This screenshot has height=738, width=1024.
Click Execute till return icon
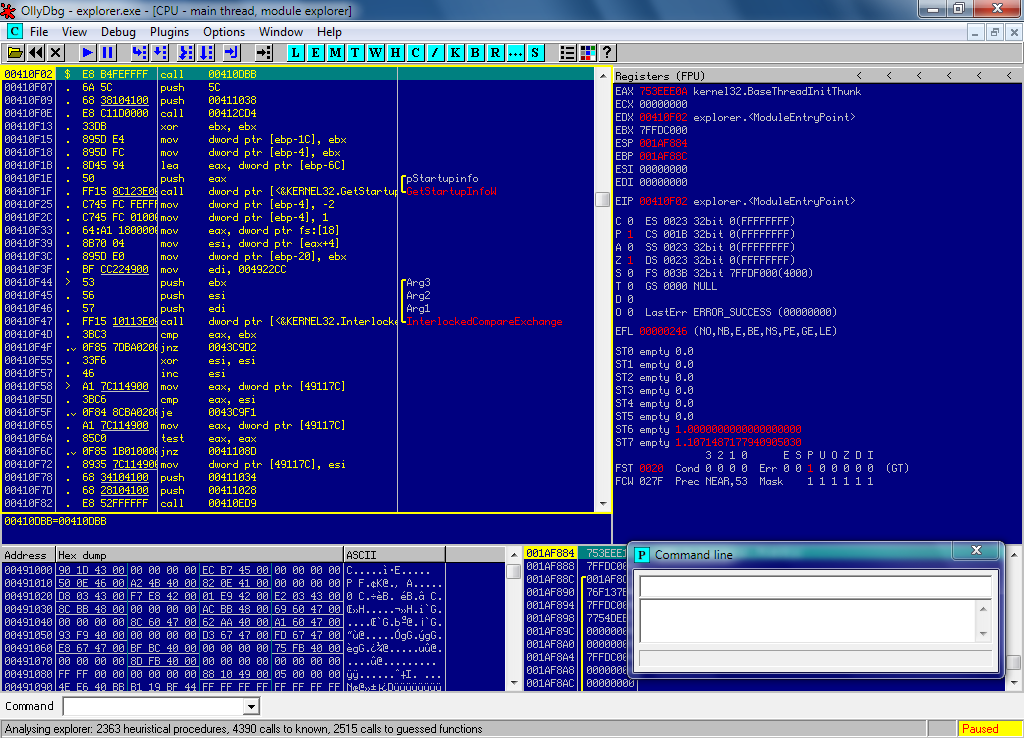click(x=232, y=53)
